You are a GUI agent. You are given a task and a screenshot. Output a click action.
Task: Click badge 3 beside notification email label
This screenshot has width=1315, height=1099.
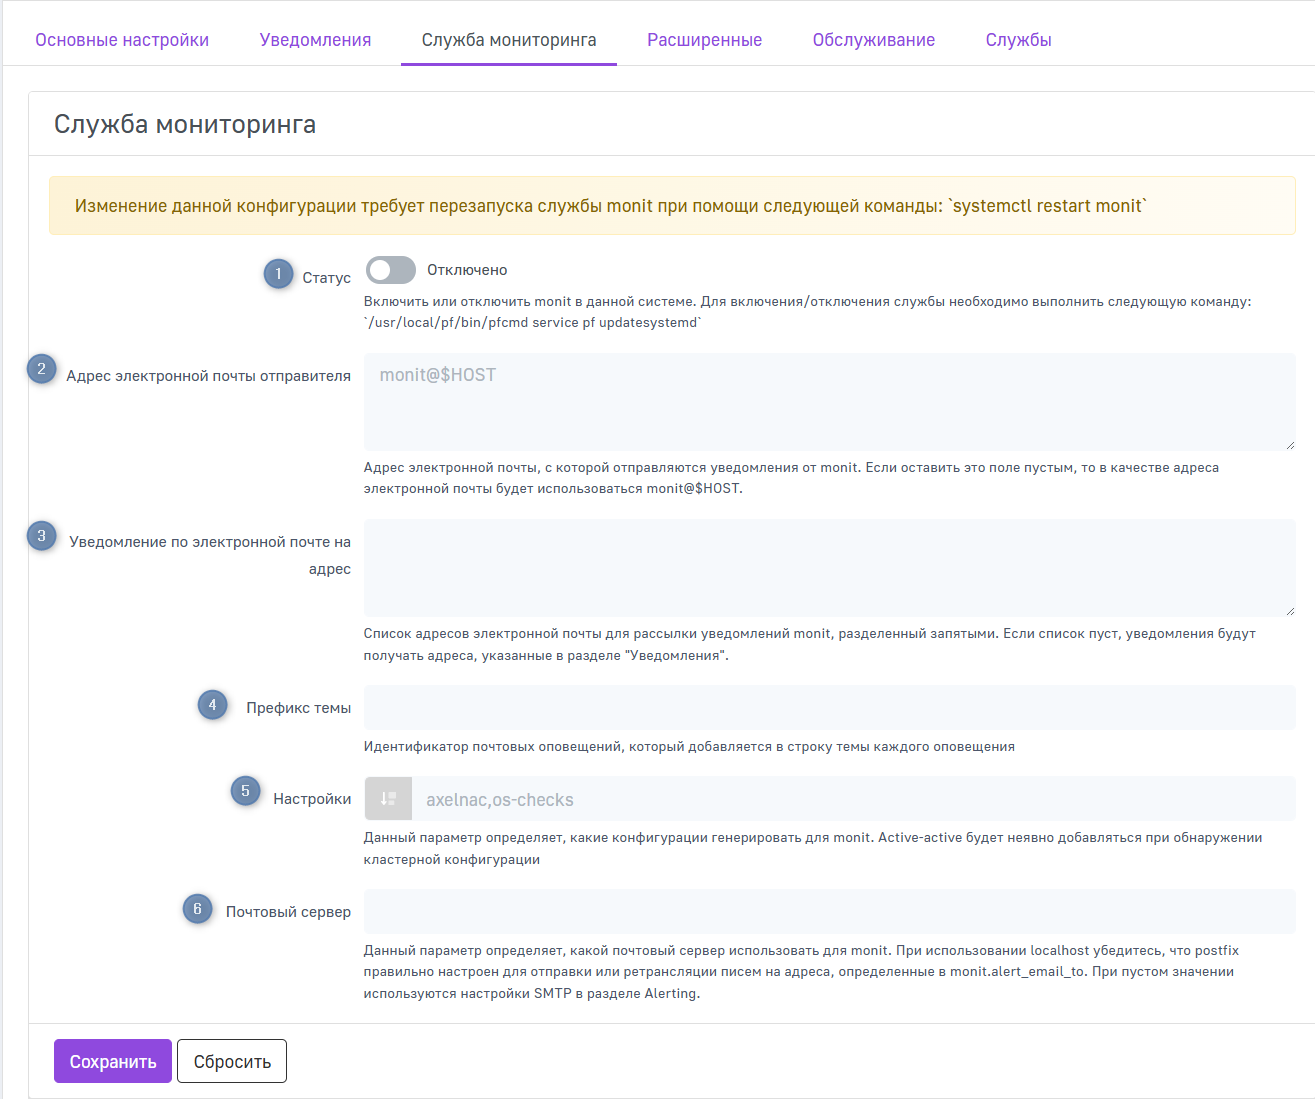point(41,536)
